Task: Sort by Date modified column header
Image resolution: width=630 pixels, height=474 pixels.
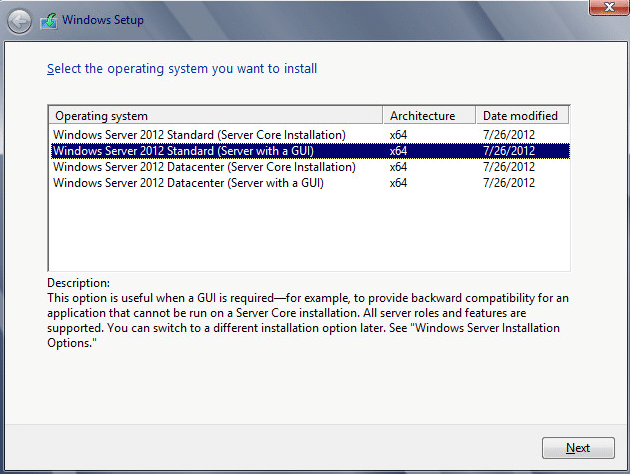Action: pyautogui.click(x=522, y=116)
